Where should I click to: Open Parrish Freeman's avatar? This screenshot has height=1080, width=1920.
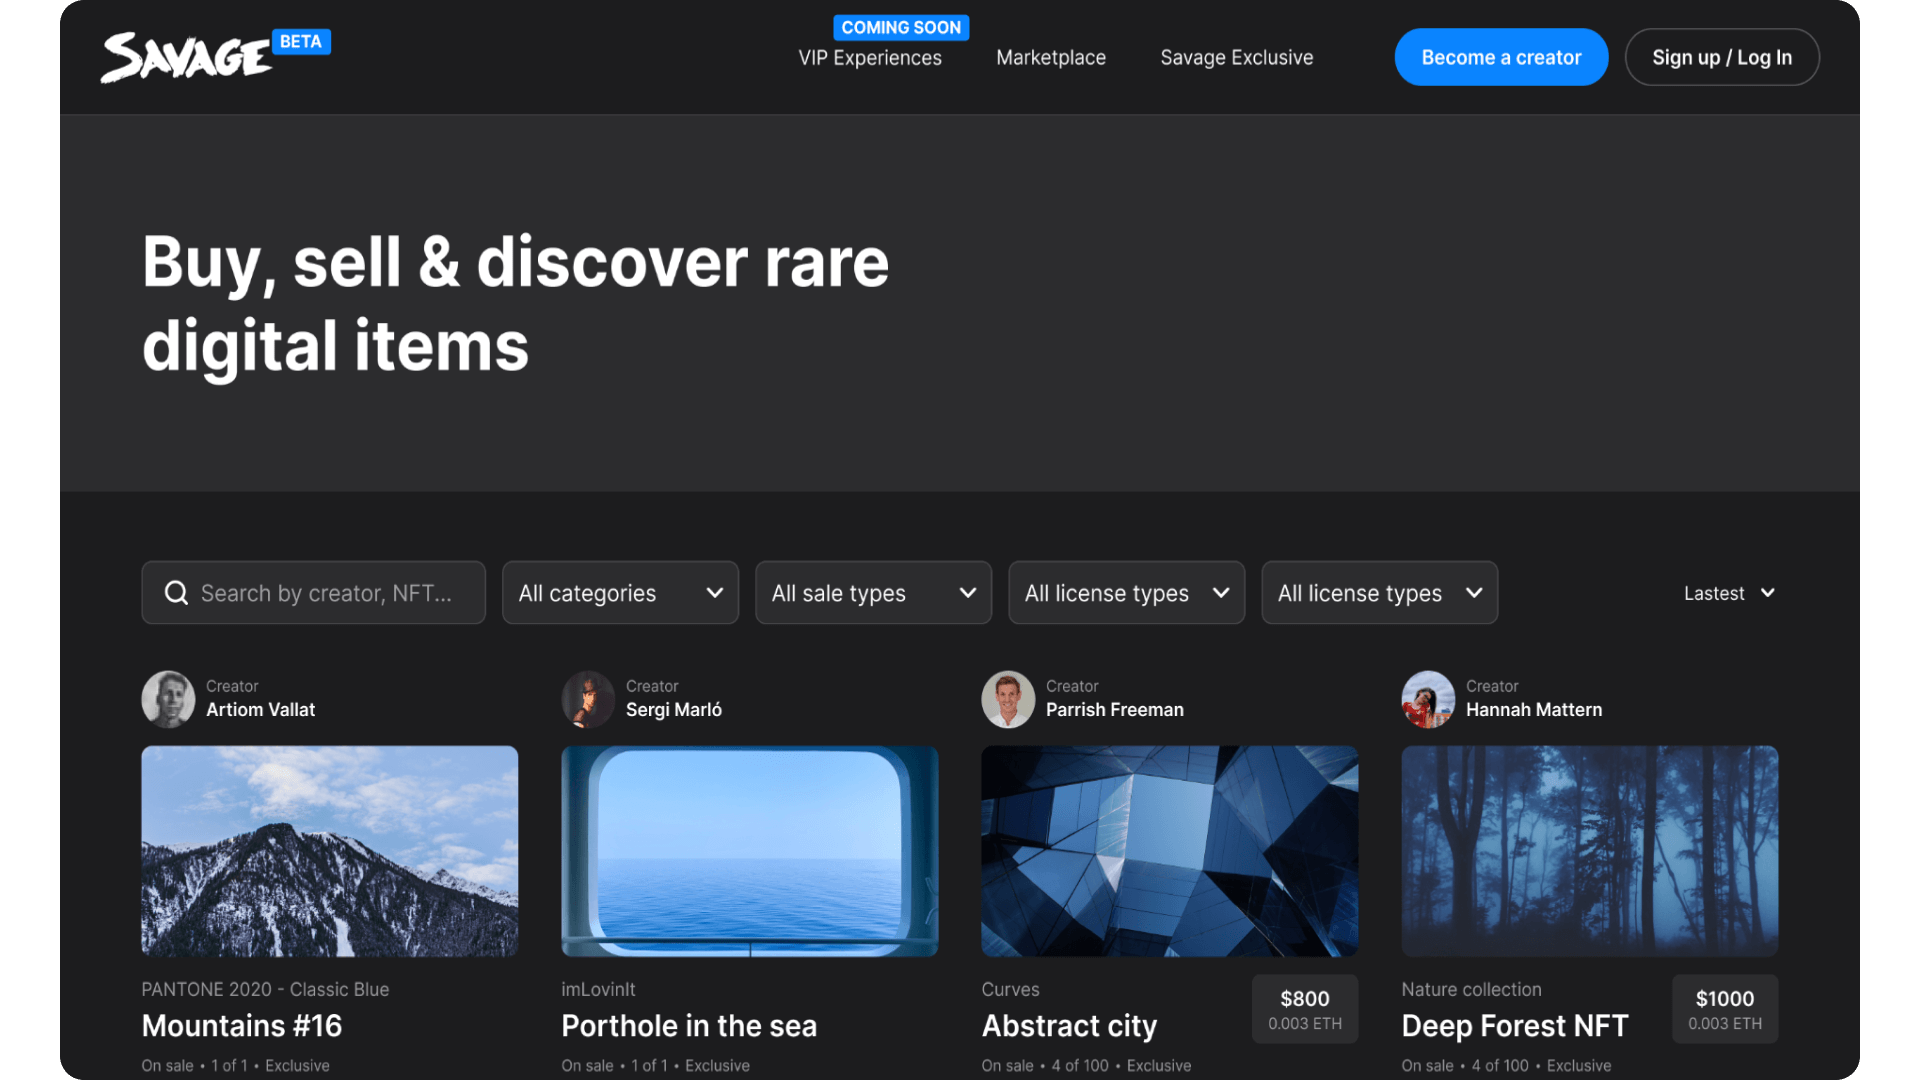click(x=1008, y=699)
